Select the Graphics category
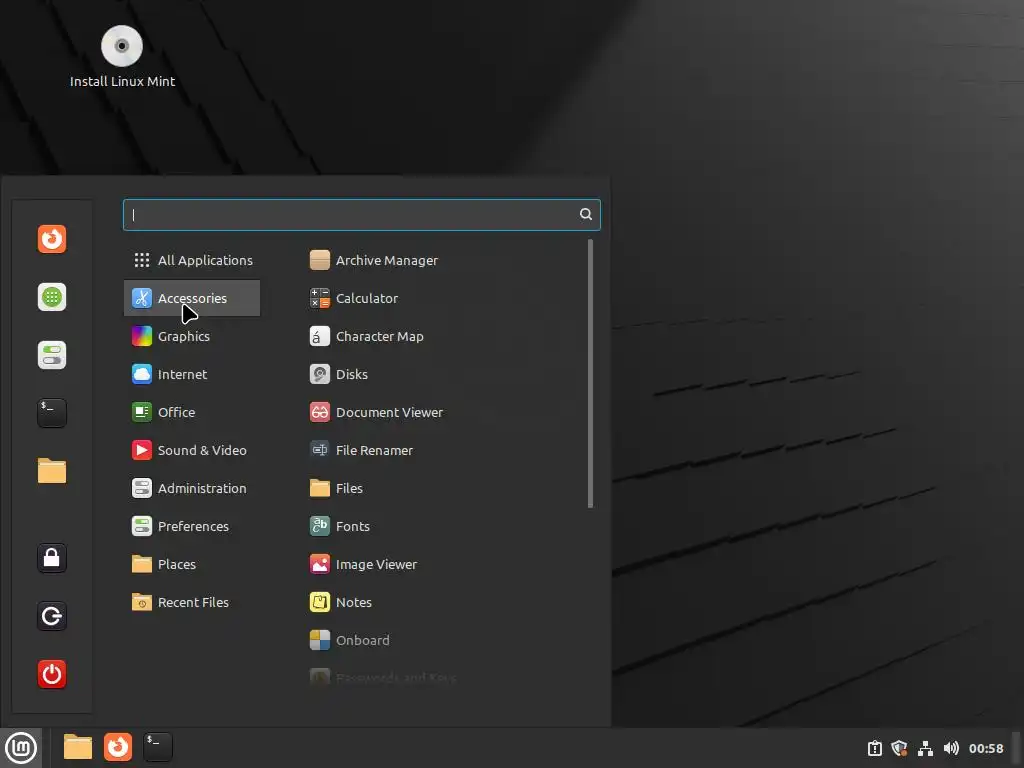 click(192, 336)
